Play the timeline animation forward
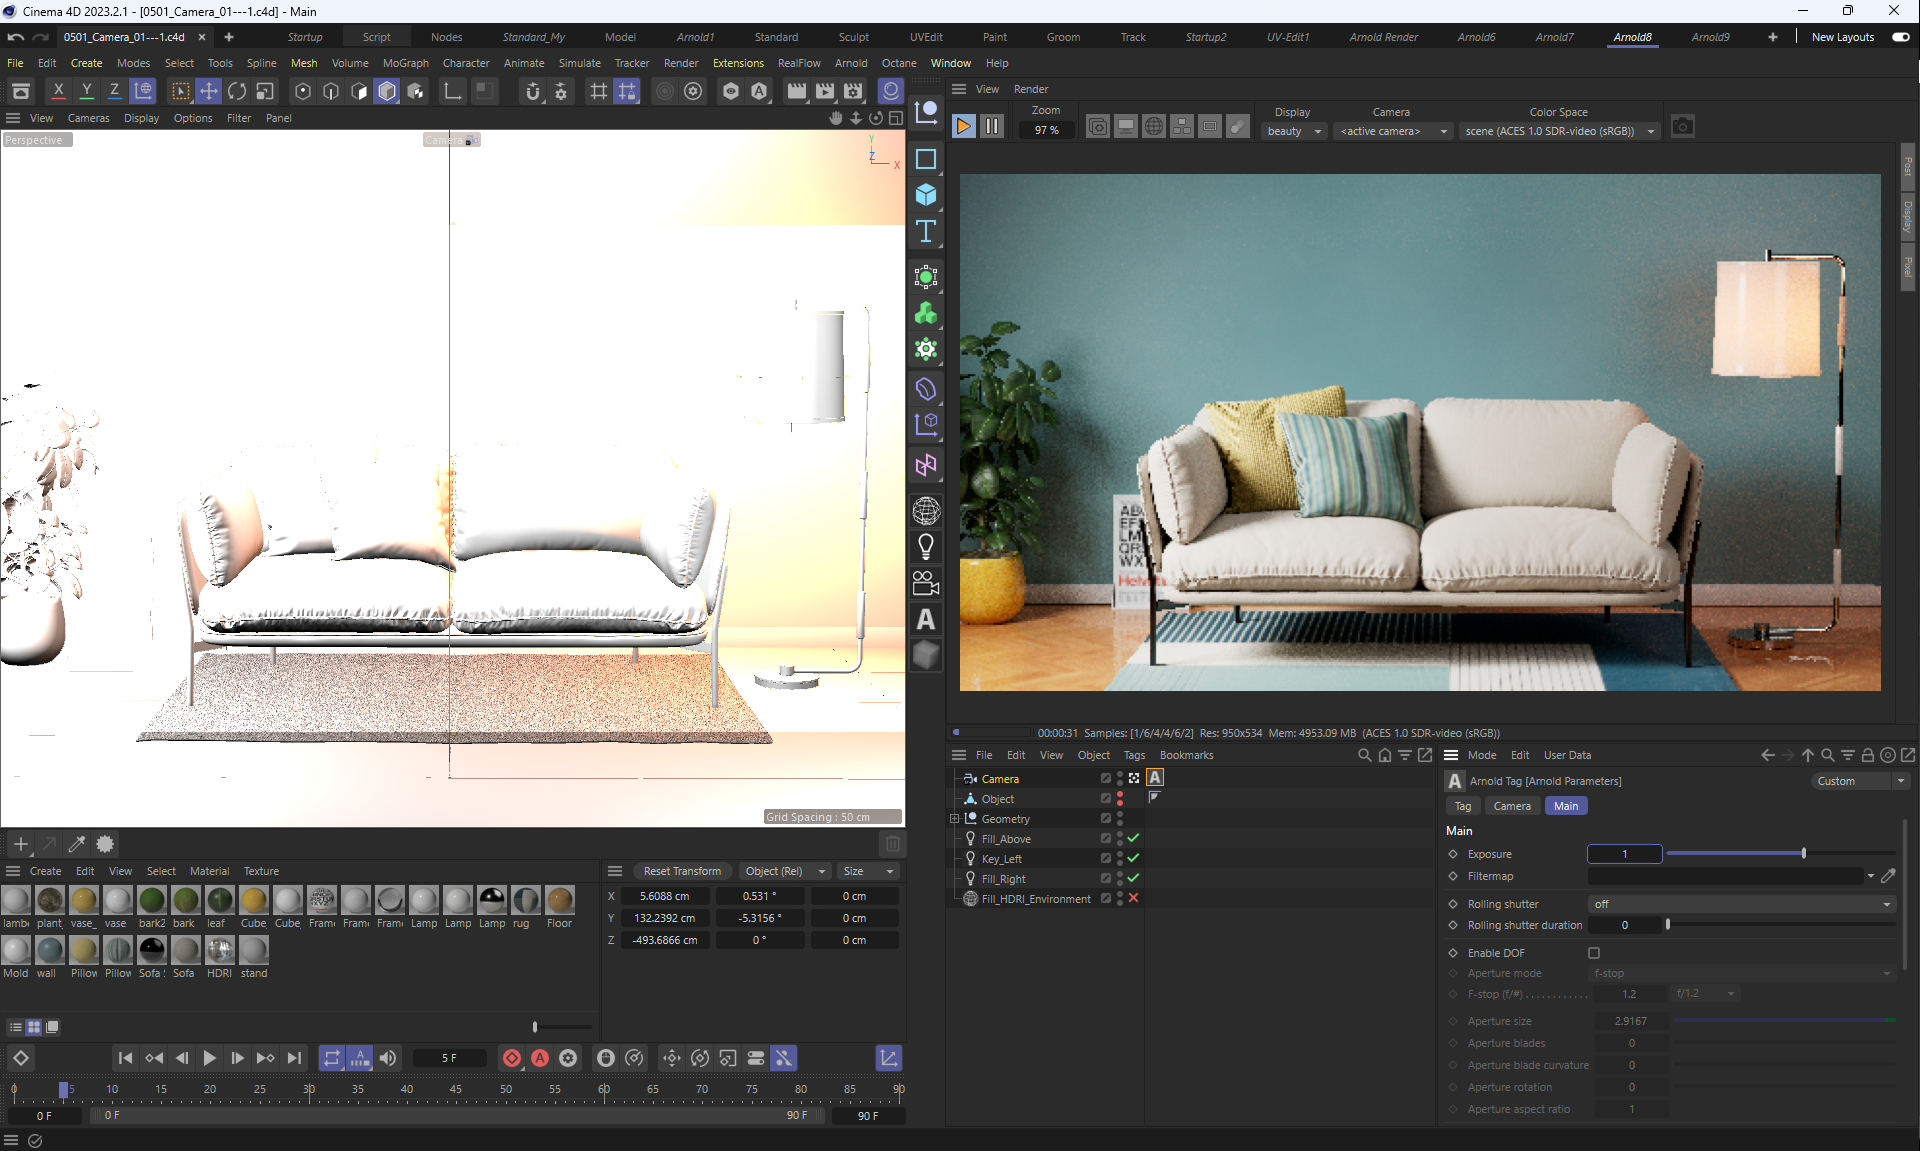This screenshot has height=1151, width=1920. tap(209, 1058)
